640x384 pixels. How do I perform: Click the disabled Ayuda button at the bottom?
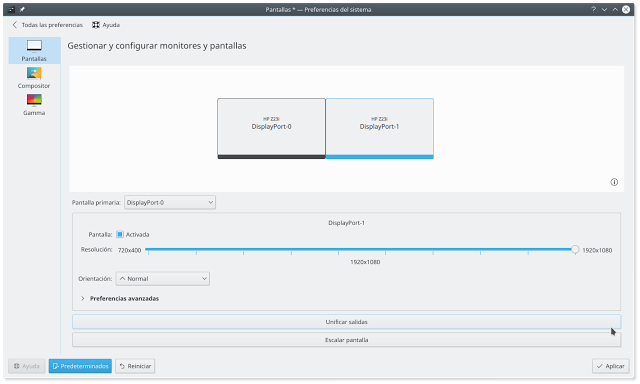pos(27,366)
